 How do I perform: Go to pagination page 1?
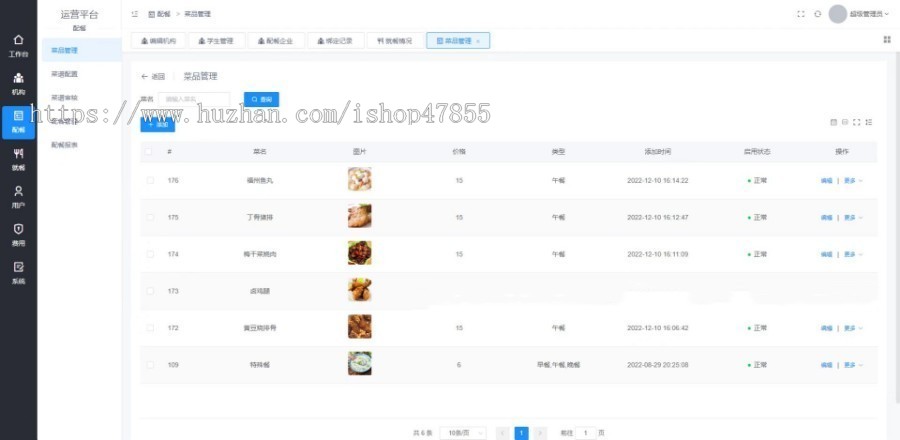[521, 433]
